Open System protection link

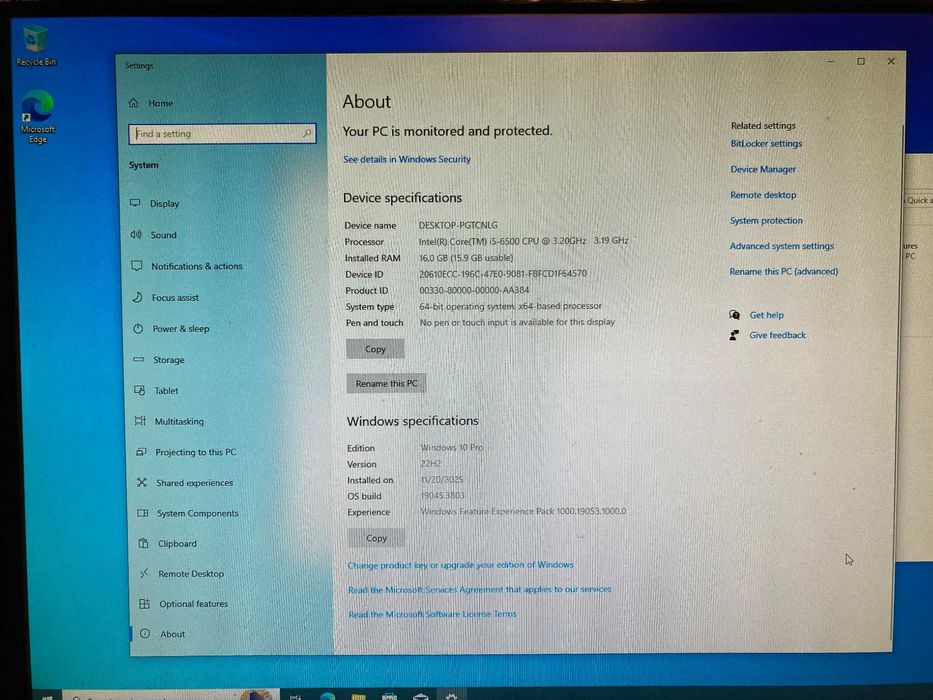click(x=766, y=220)
